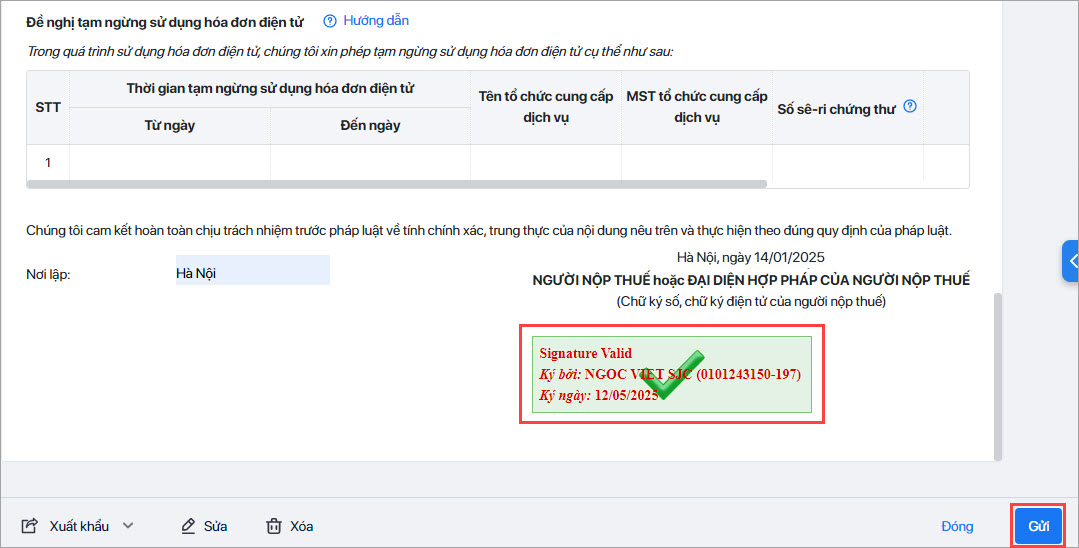Click the Hướng dẫn help circle icon
This screenshot has width=1079, height=548.
(330, 21)
